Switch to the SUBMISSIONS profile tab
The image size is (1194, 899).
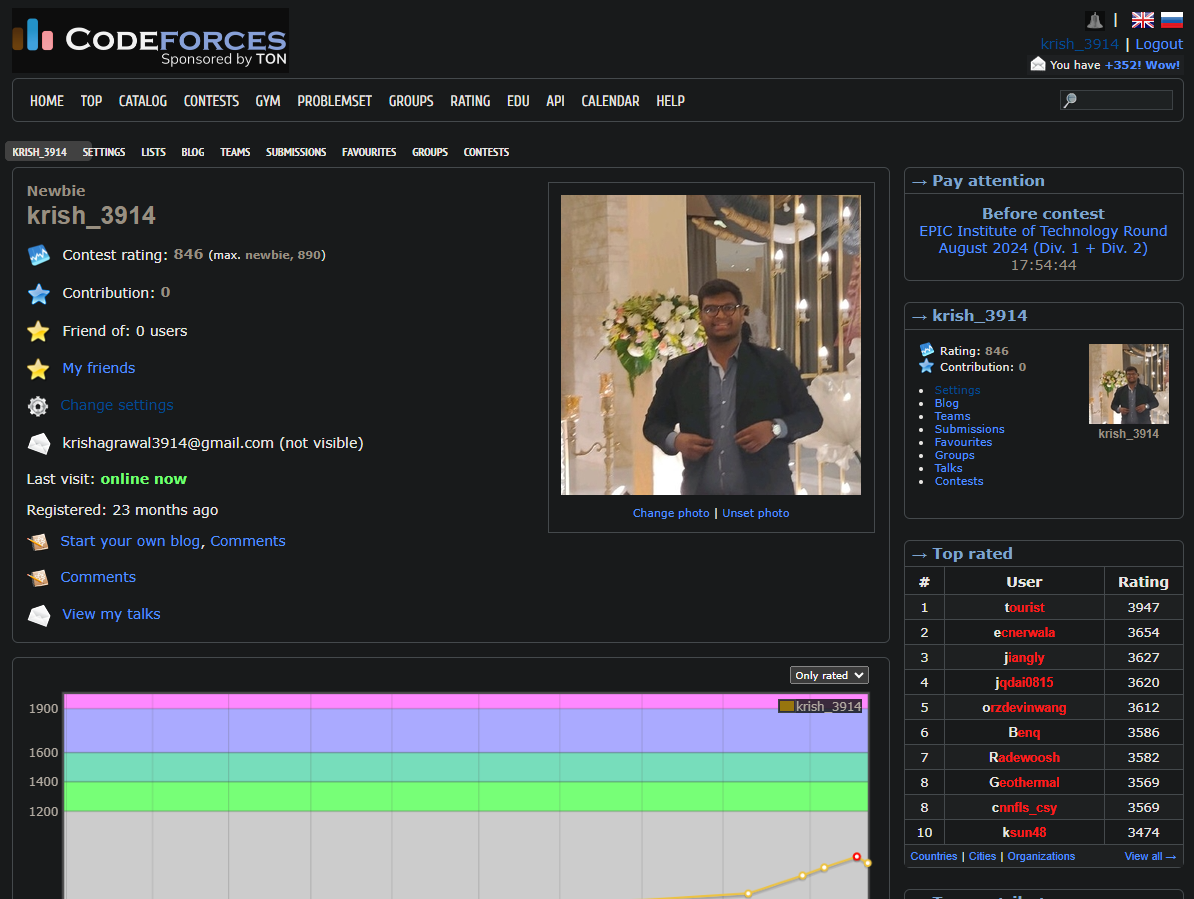[296, 152]
